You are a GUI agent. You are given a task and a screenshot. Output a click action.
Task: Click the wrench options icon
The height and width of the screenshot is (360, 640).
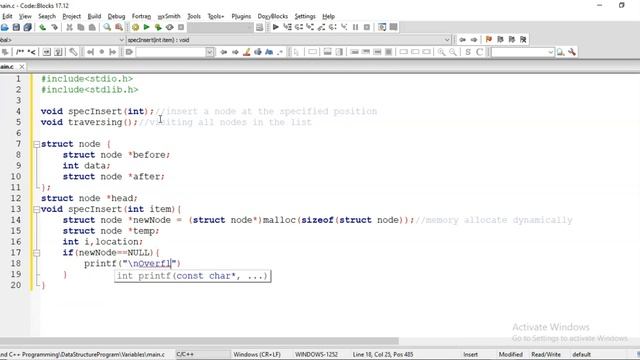[572, 52]
